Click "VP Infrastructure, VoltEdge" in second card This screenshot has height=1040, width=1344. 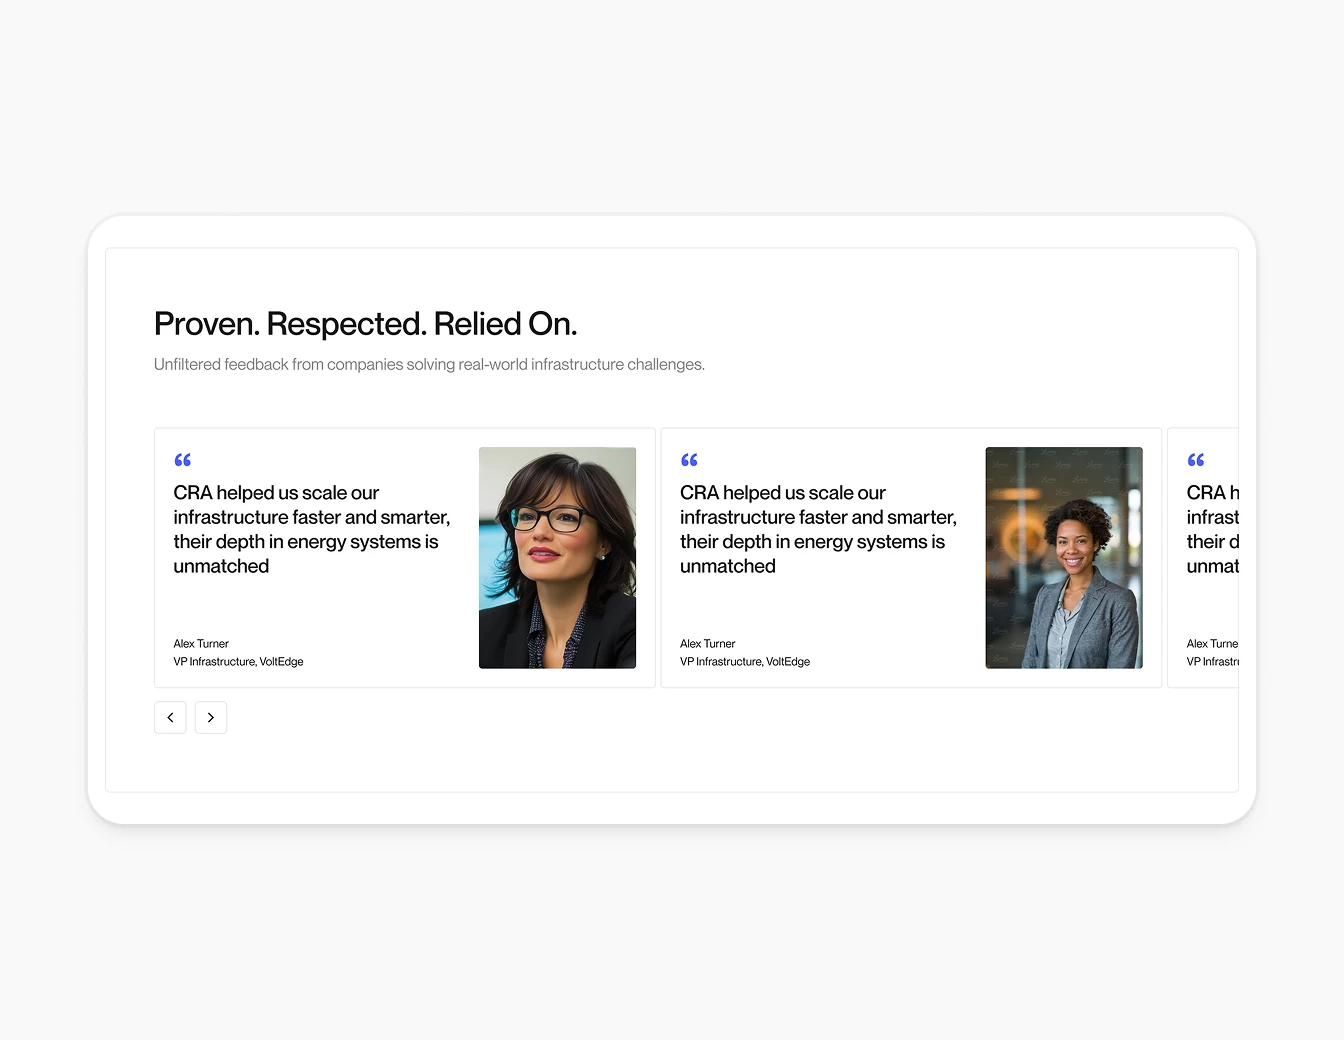tap(745, 662)
